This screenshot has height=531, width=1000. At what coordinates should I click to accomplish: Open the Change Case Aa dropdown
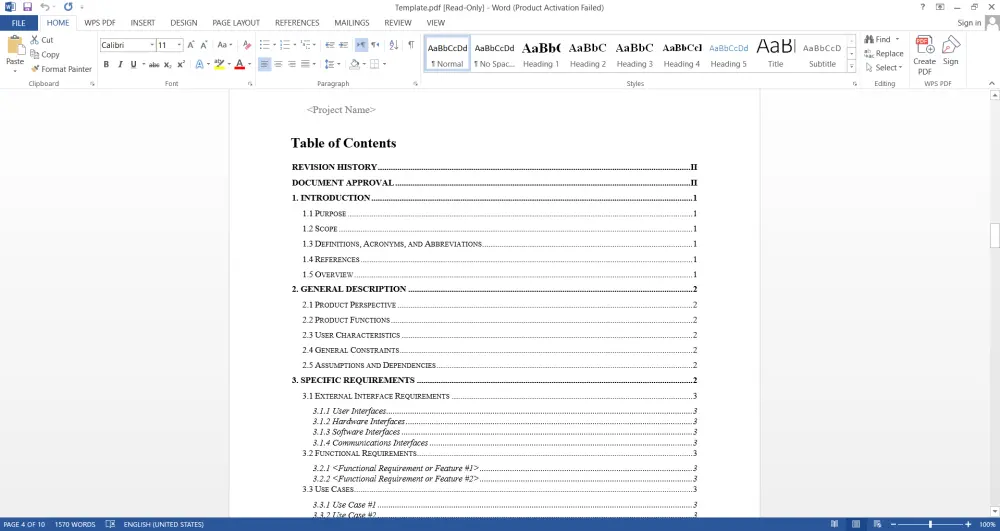[224, 45]
